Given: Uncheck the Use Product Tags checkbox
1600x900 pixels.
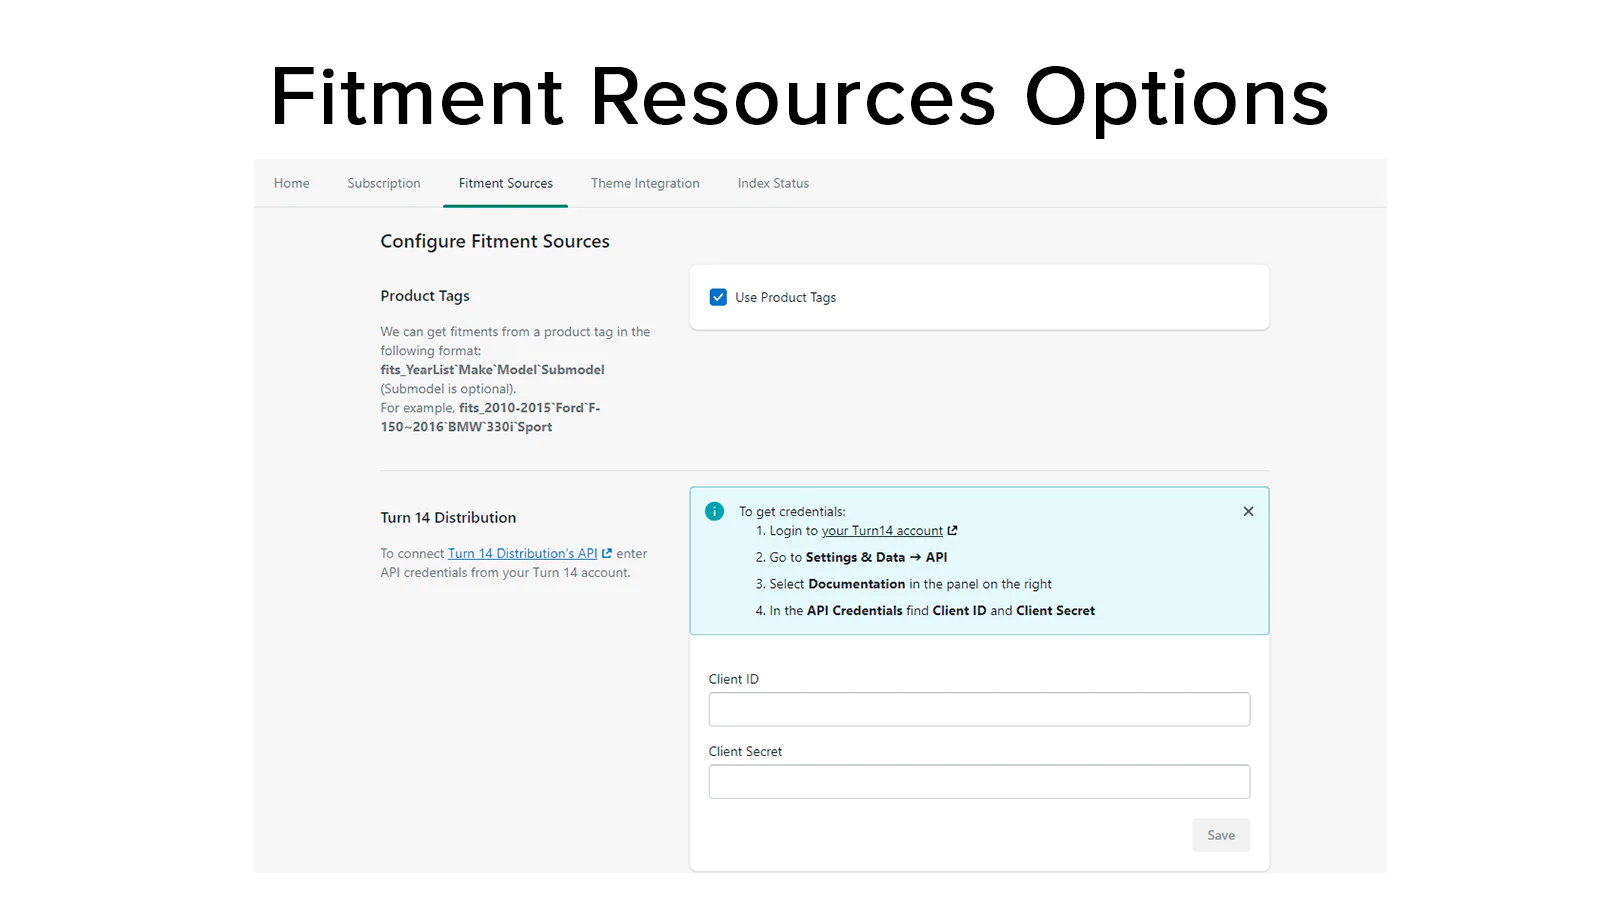Looking at the screenshot, I should coord(718,297).
